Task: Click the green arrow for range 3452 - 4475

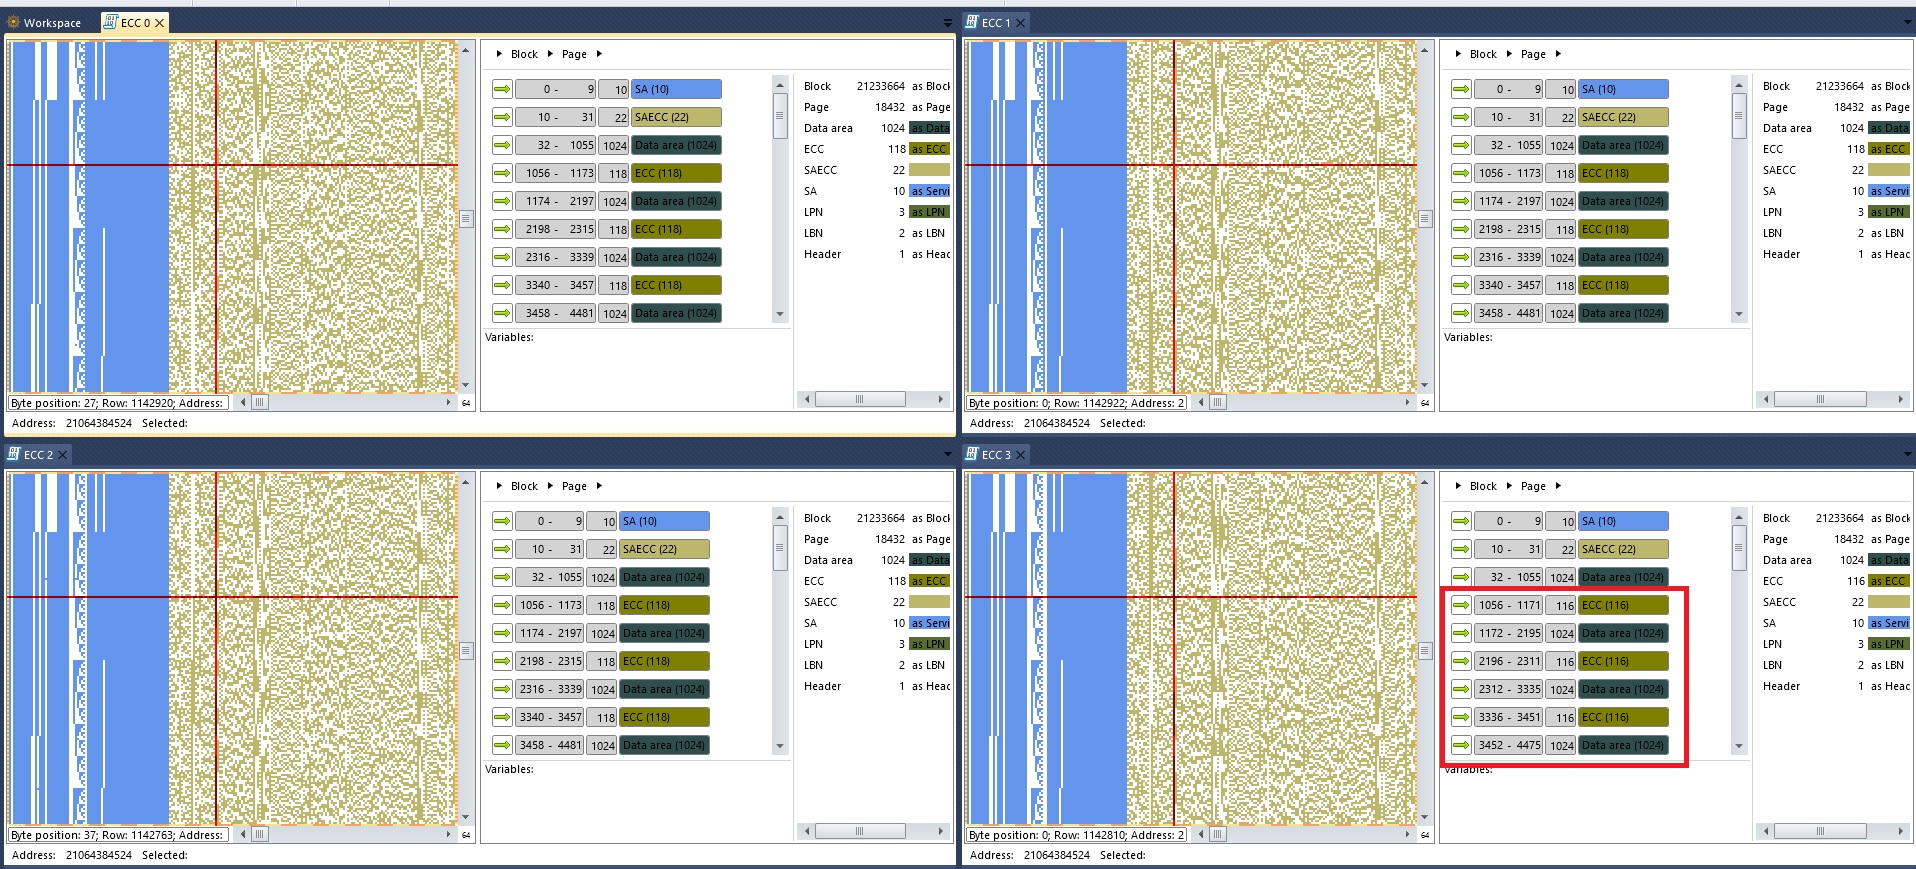Action: [x=1461, y=745]
